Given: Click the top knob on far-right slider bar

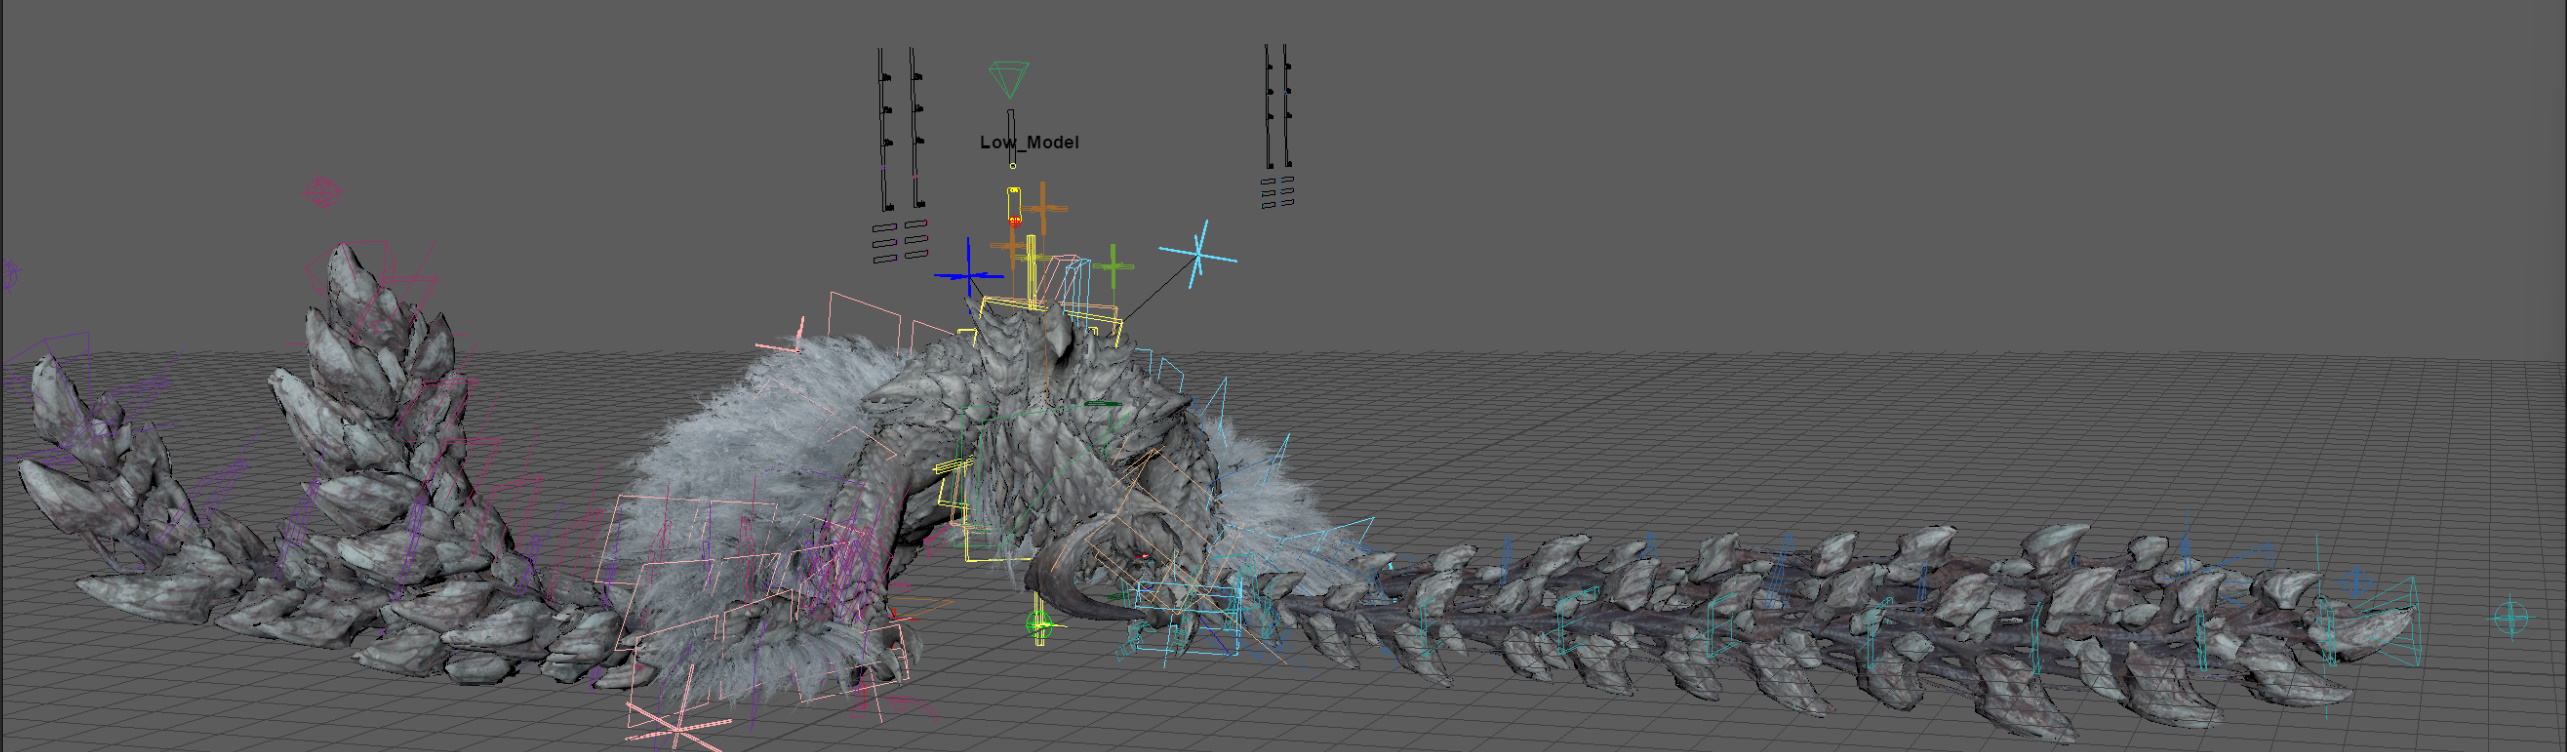Looking at the screenshot, I should pos(1287,66).
